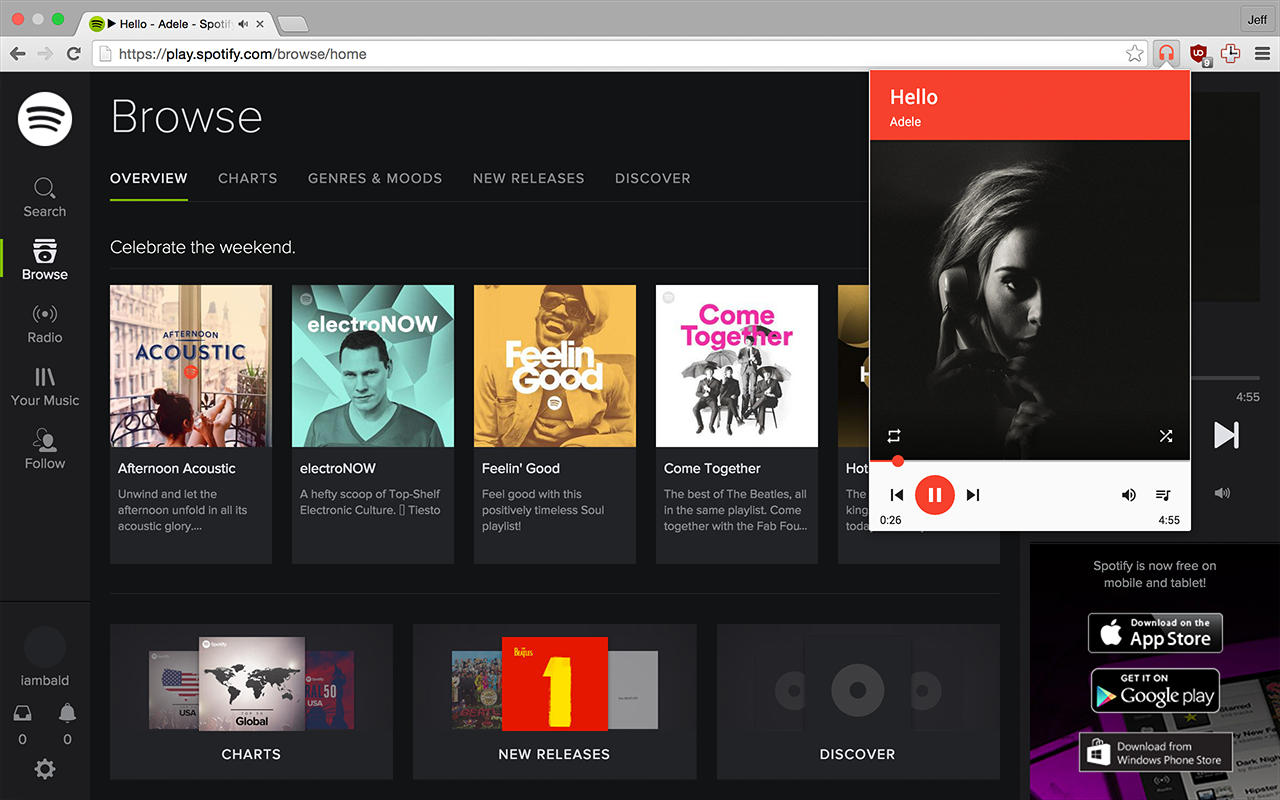Screen dimensions: 1280x800
Task: Open the notifications bell icon
Action: pyautogui.click(x=67, y=713)
